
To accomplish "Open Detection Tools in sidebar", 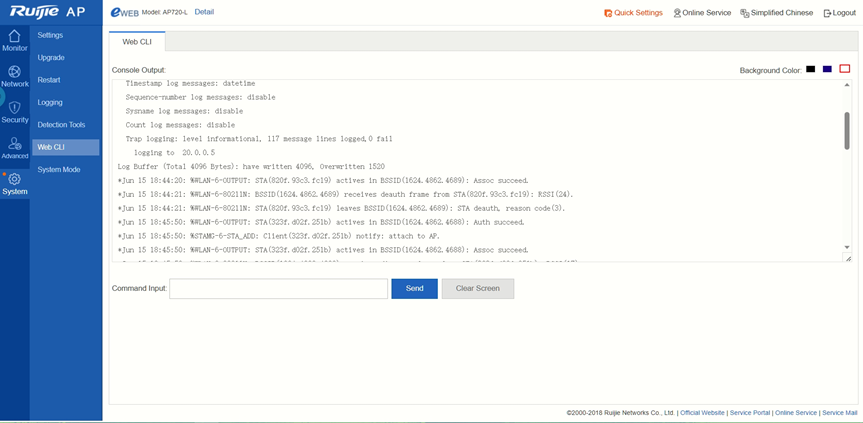I will click(x=61, y=125).
